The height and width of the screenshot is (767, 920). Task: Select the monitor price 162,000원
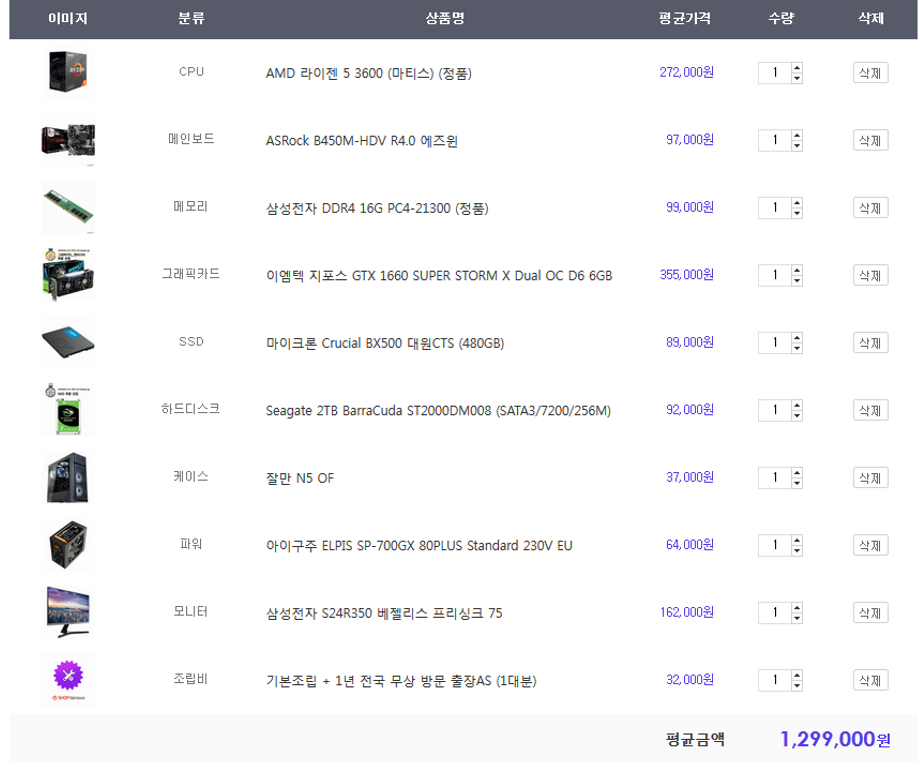pos(686,612)
